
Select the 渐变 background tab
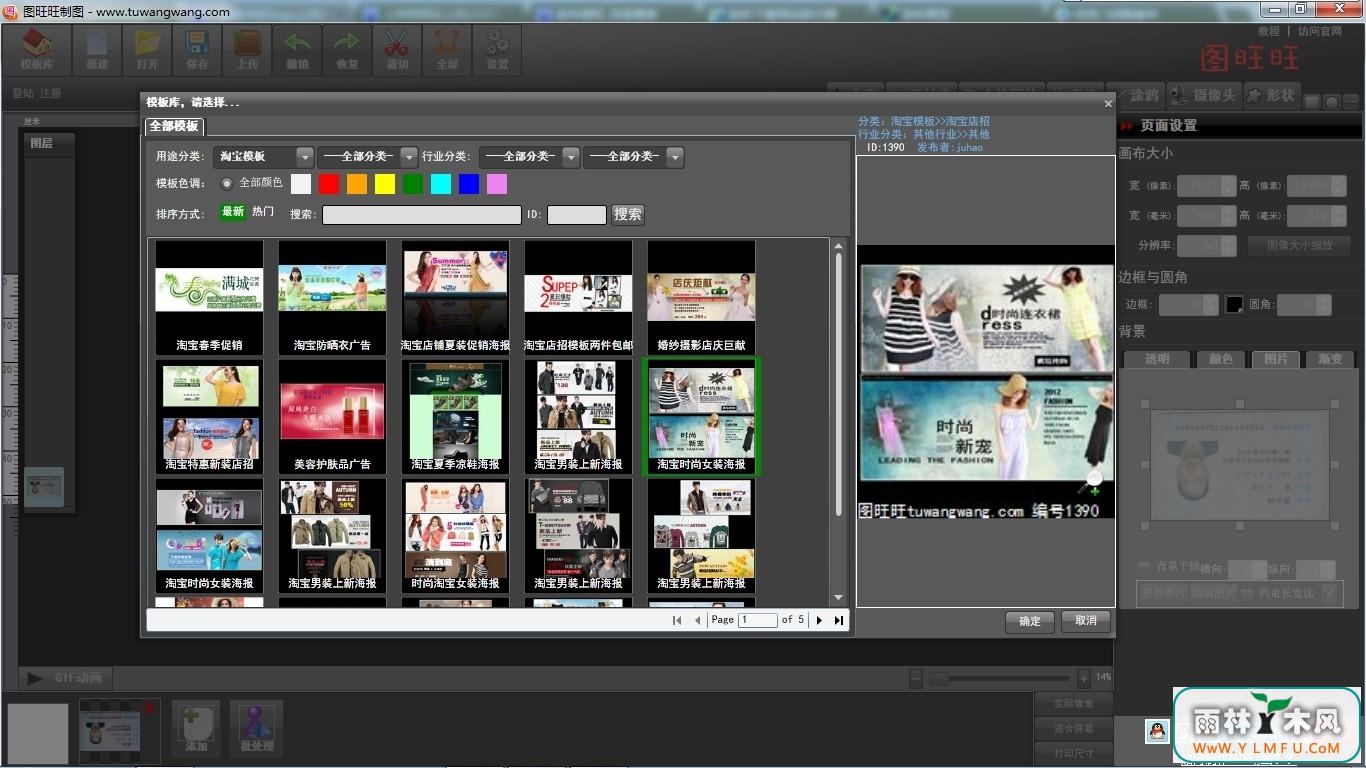pos(1330,359)
